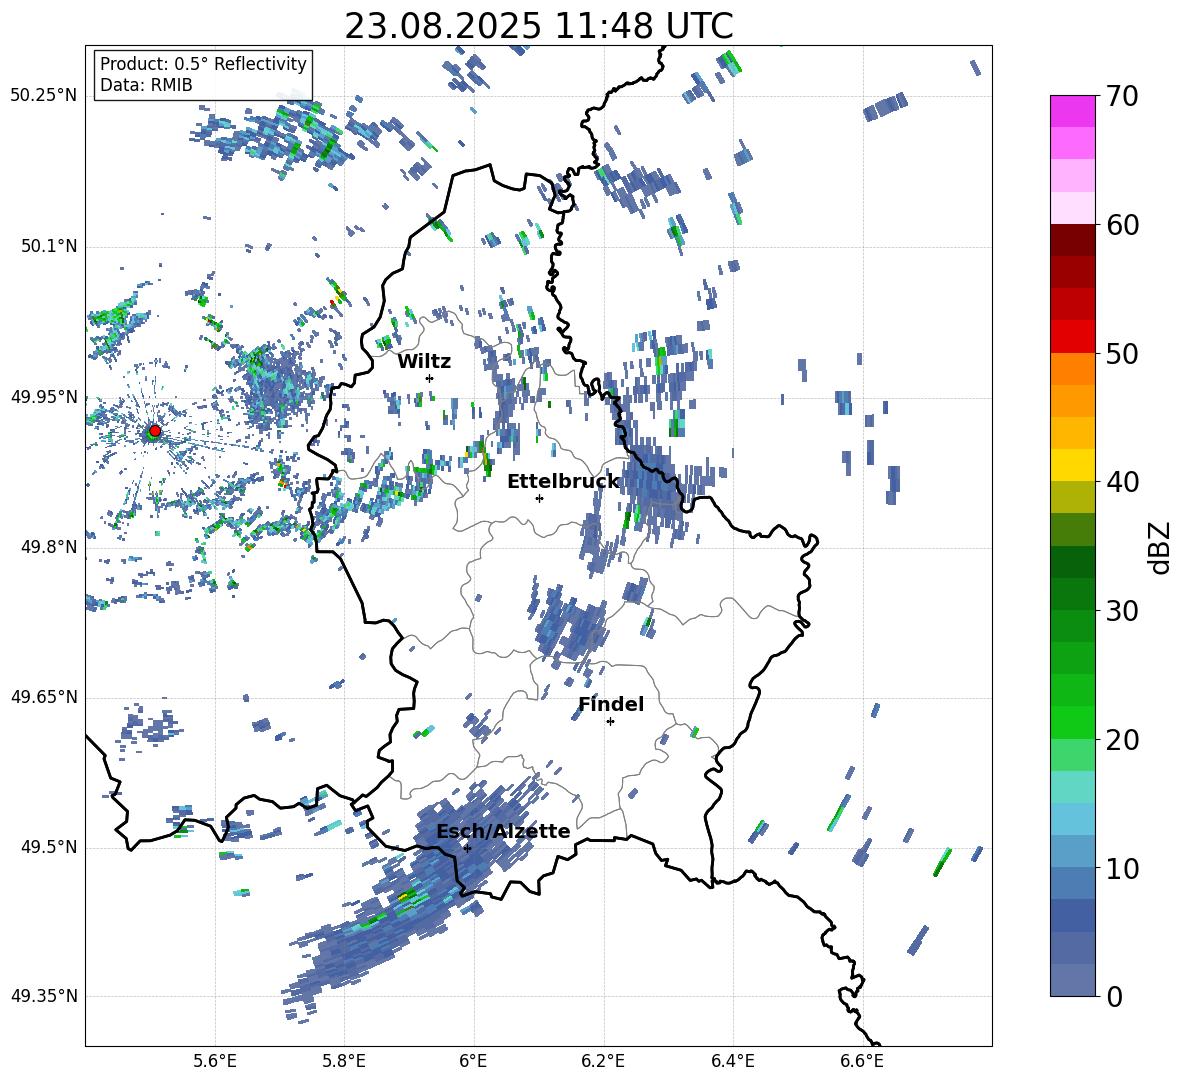Screen dimensions: 1184x1081
Task: Click the Ettelbruck station cross marker
Action: tap(539, 498)
